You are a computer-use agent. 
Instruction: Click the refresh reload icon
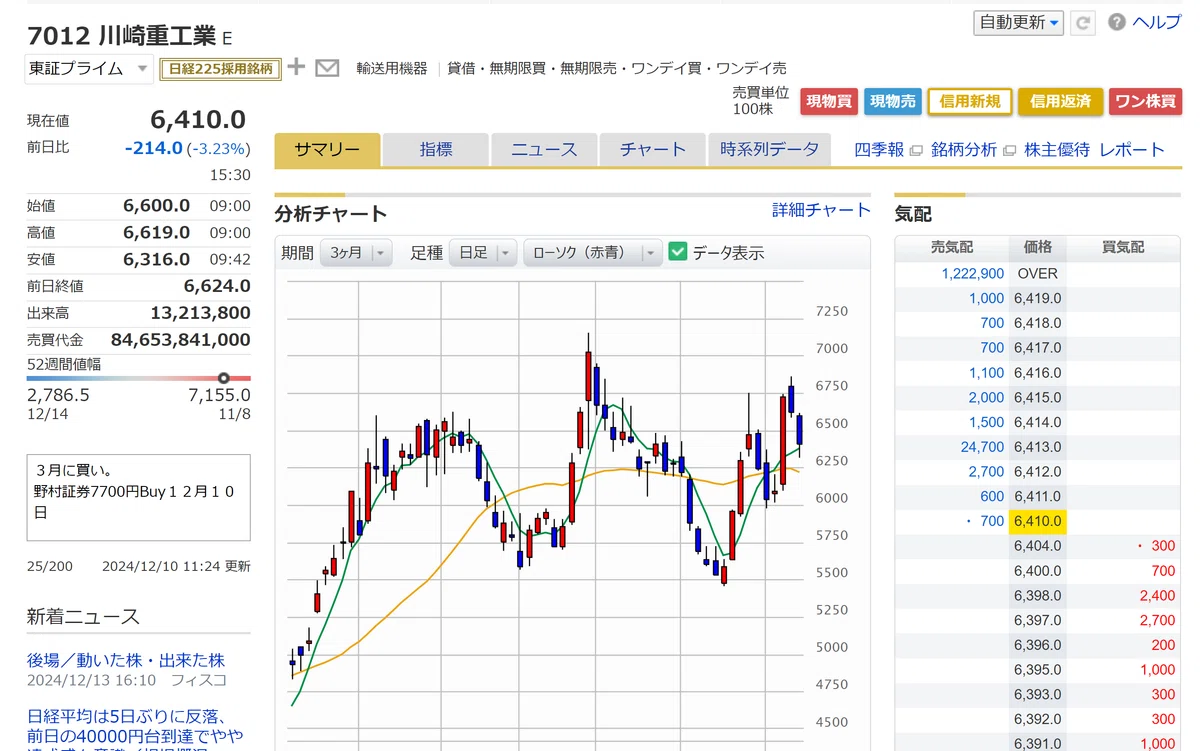(x=1082, y=23)
